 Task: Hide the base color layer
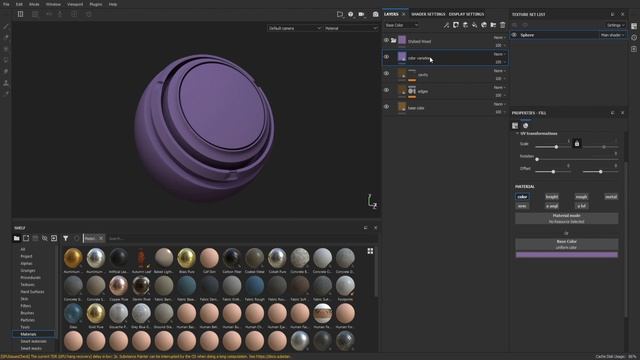tap(386, 107)
